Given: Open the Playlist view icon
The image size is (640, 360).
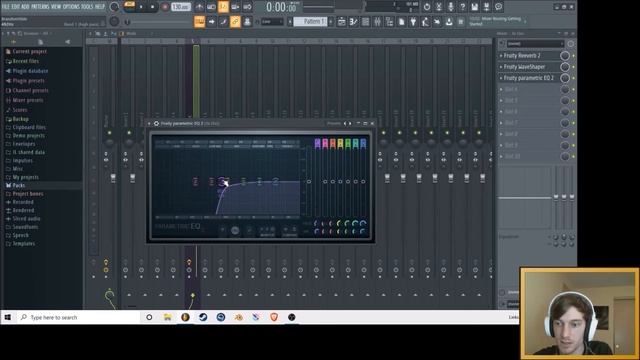Looking at the screenshot, I should (342, 22).
